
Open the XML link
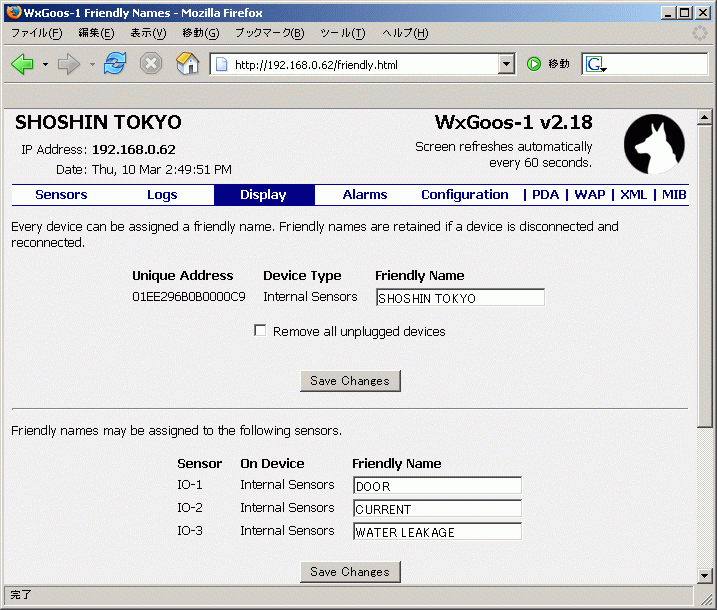(633, 195)
